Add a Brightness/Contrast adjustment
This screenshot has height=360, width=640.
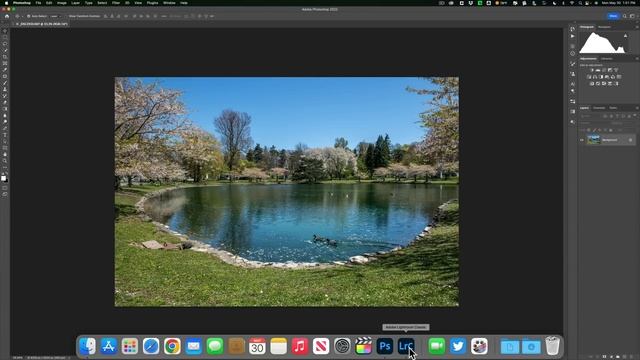click(x=592, y=70)
